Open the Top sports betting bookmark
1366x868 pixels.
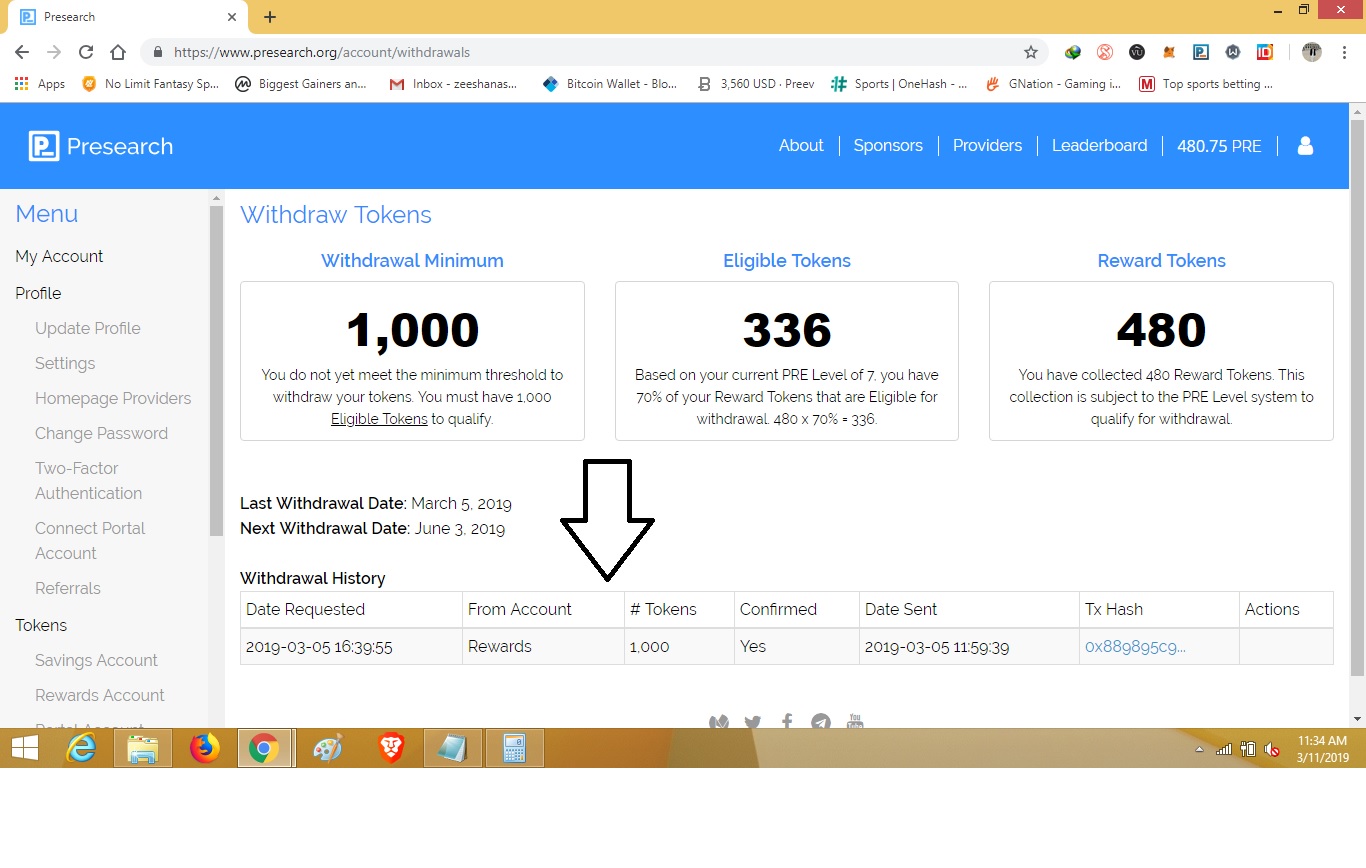pos(1206,84)
